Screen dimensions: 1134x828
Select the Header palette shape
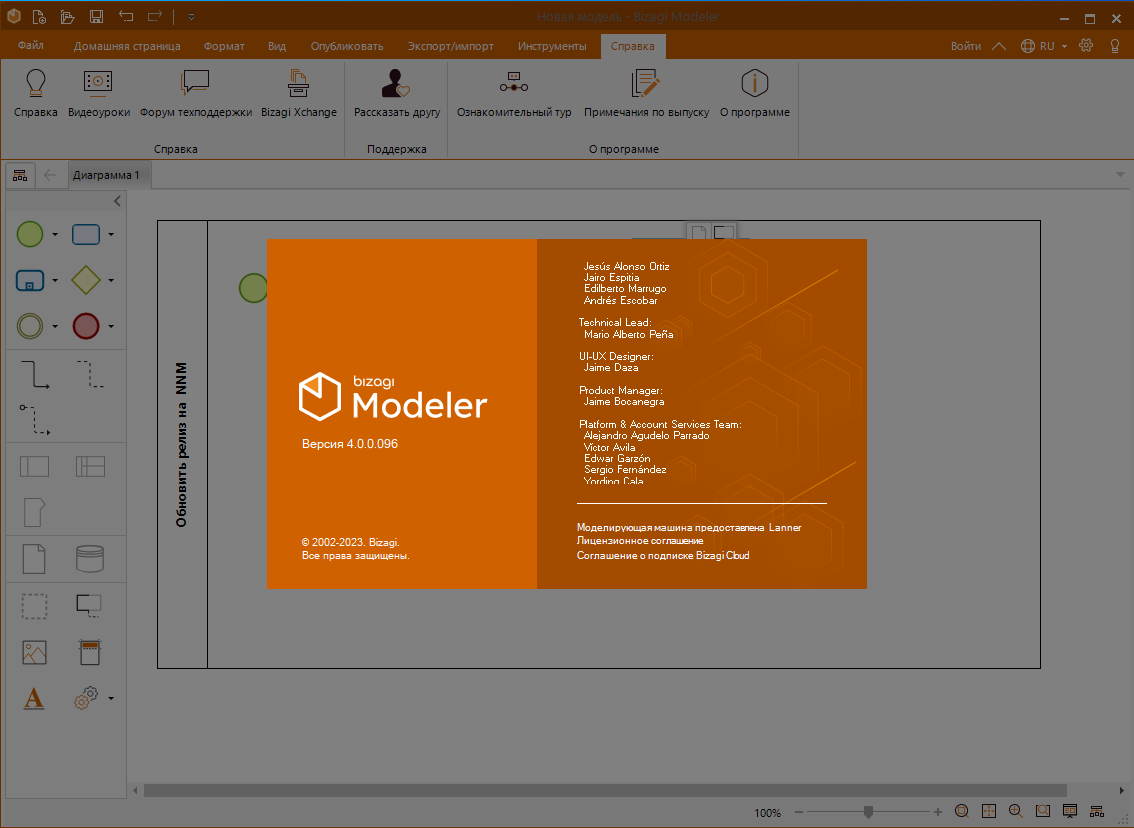click(x=90, y=652)
